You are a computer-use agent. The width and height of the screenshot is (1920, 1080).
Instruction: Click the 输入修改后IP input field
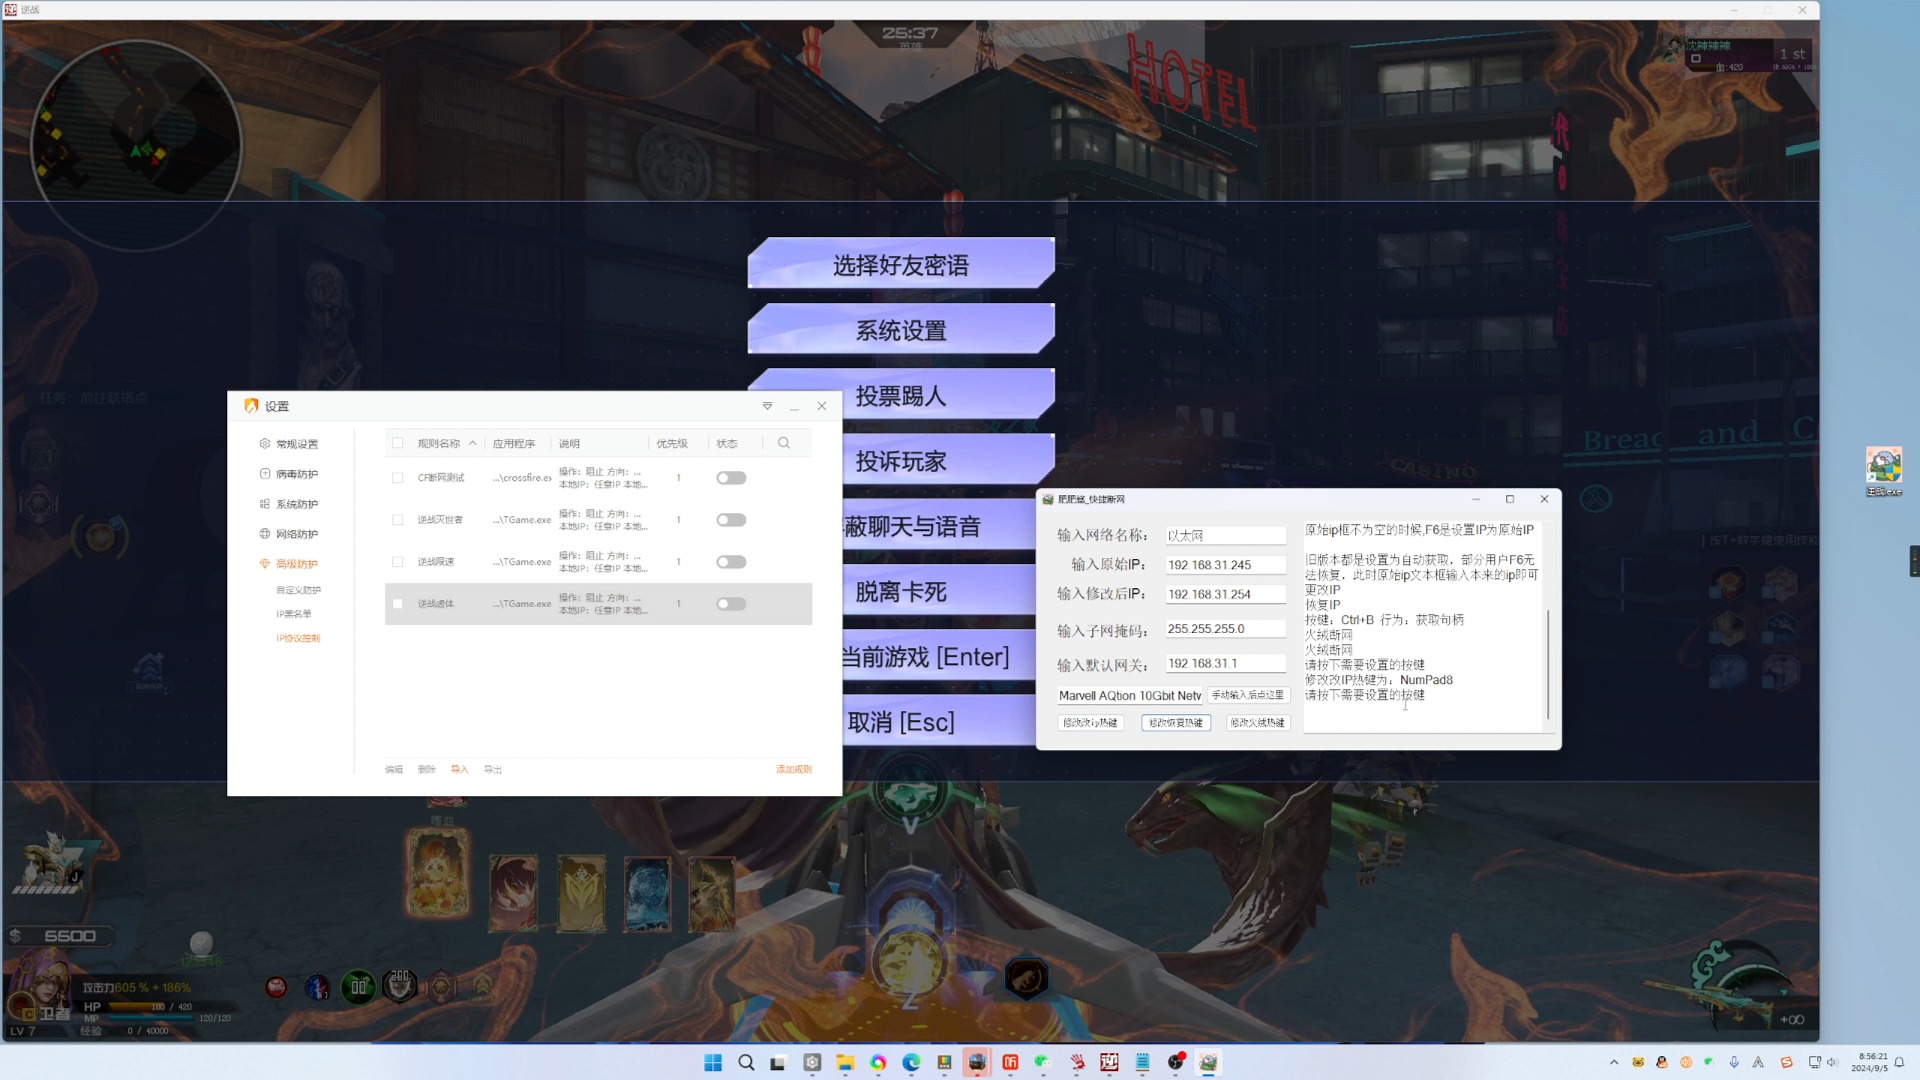[x=1225, y=594]
